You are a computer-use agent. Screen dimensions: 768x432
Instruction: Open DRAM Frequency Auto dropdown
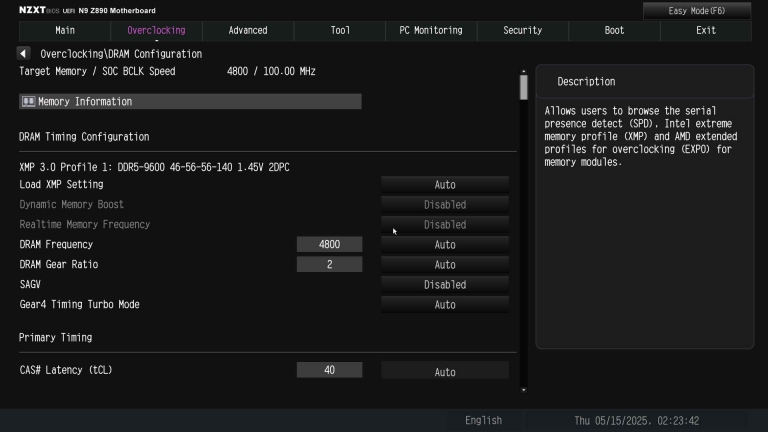pyautogui.click(x=445, y=245)
